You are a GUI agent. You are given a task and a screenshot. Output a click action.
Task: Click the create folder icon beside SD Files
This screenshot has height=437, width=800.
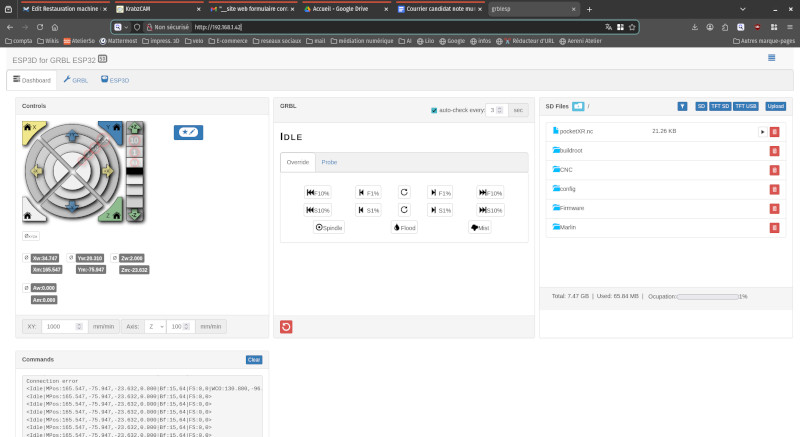[578, 106]
